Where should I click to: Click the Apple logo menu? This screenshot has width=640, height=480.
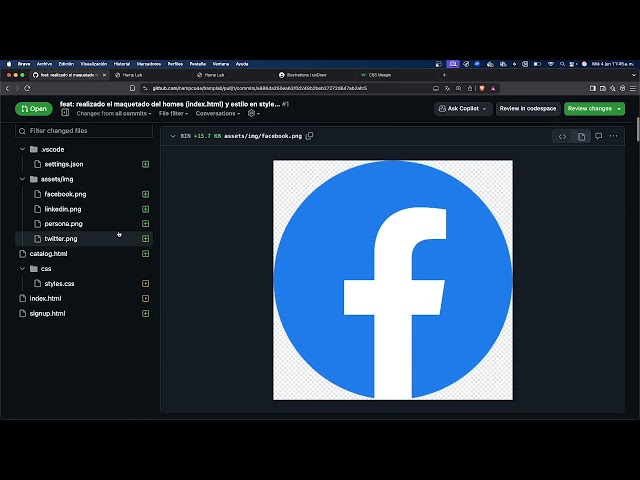pos(9,64)
